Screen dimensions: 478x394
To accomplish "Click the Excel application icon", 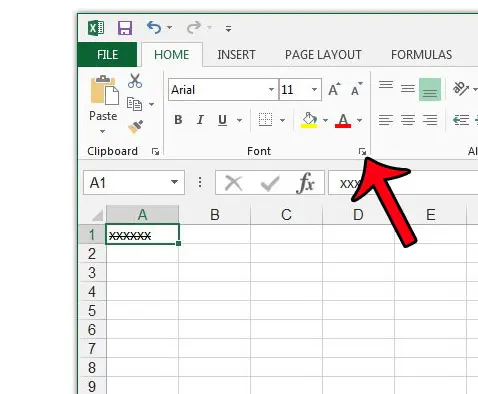I will 96,28.
